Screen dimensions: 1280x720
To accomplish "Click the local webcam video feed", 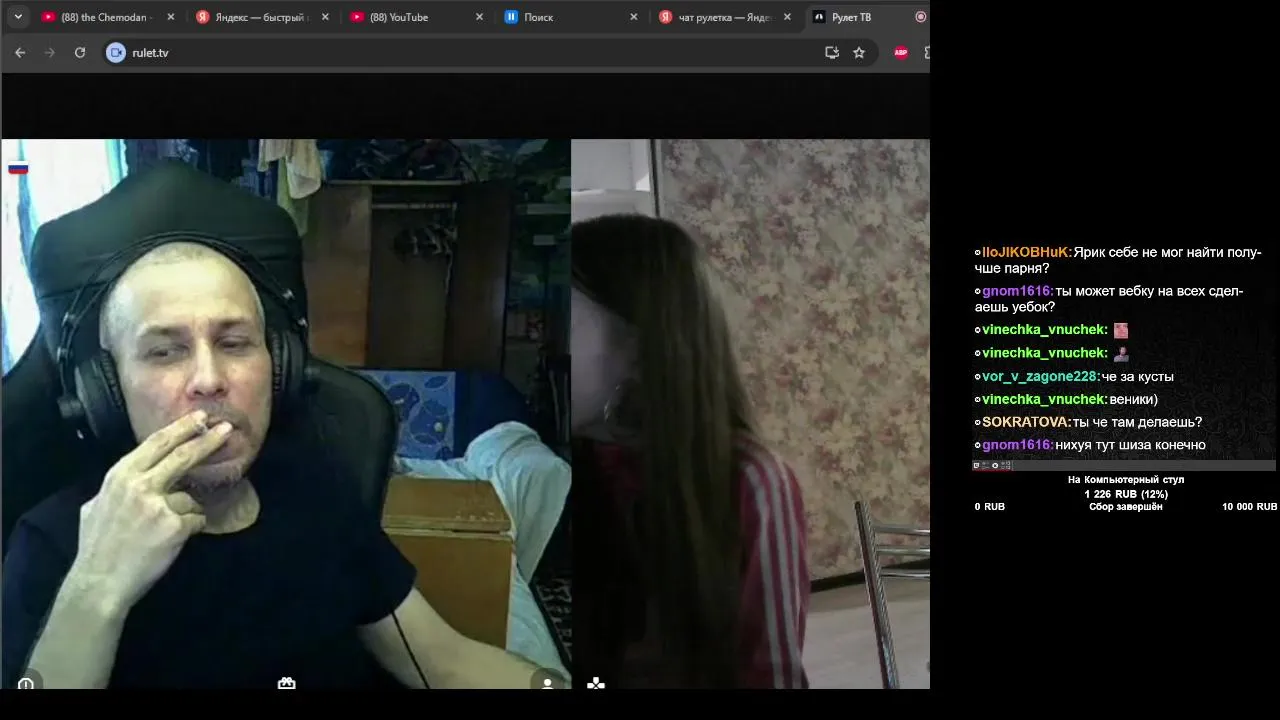I will click(x=286, y=413).
